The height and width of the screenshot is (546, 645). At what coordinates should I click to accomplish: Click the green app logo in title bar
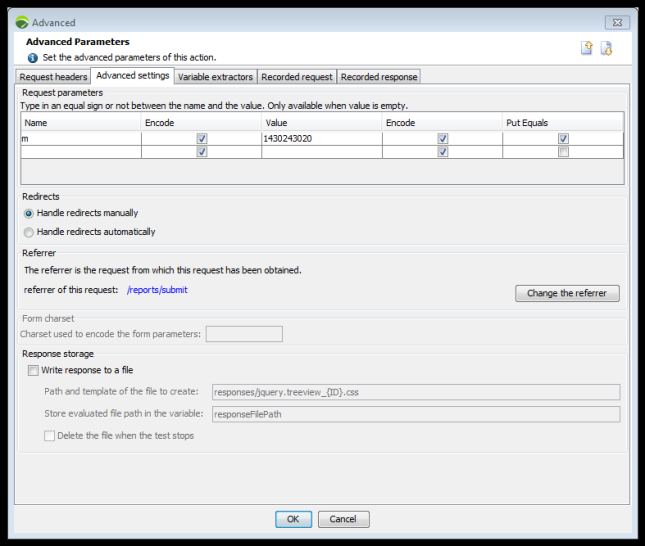[22, 22]
